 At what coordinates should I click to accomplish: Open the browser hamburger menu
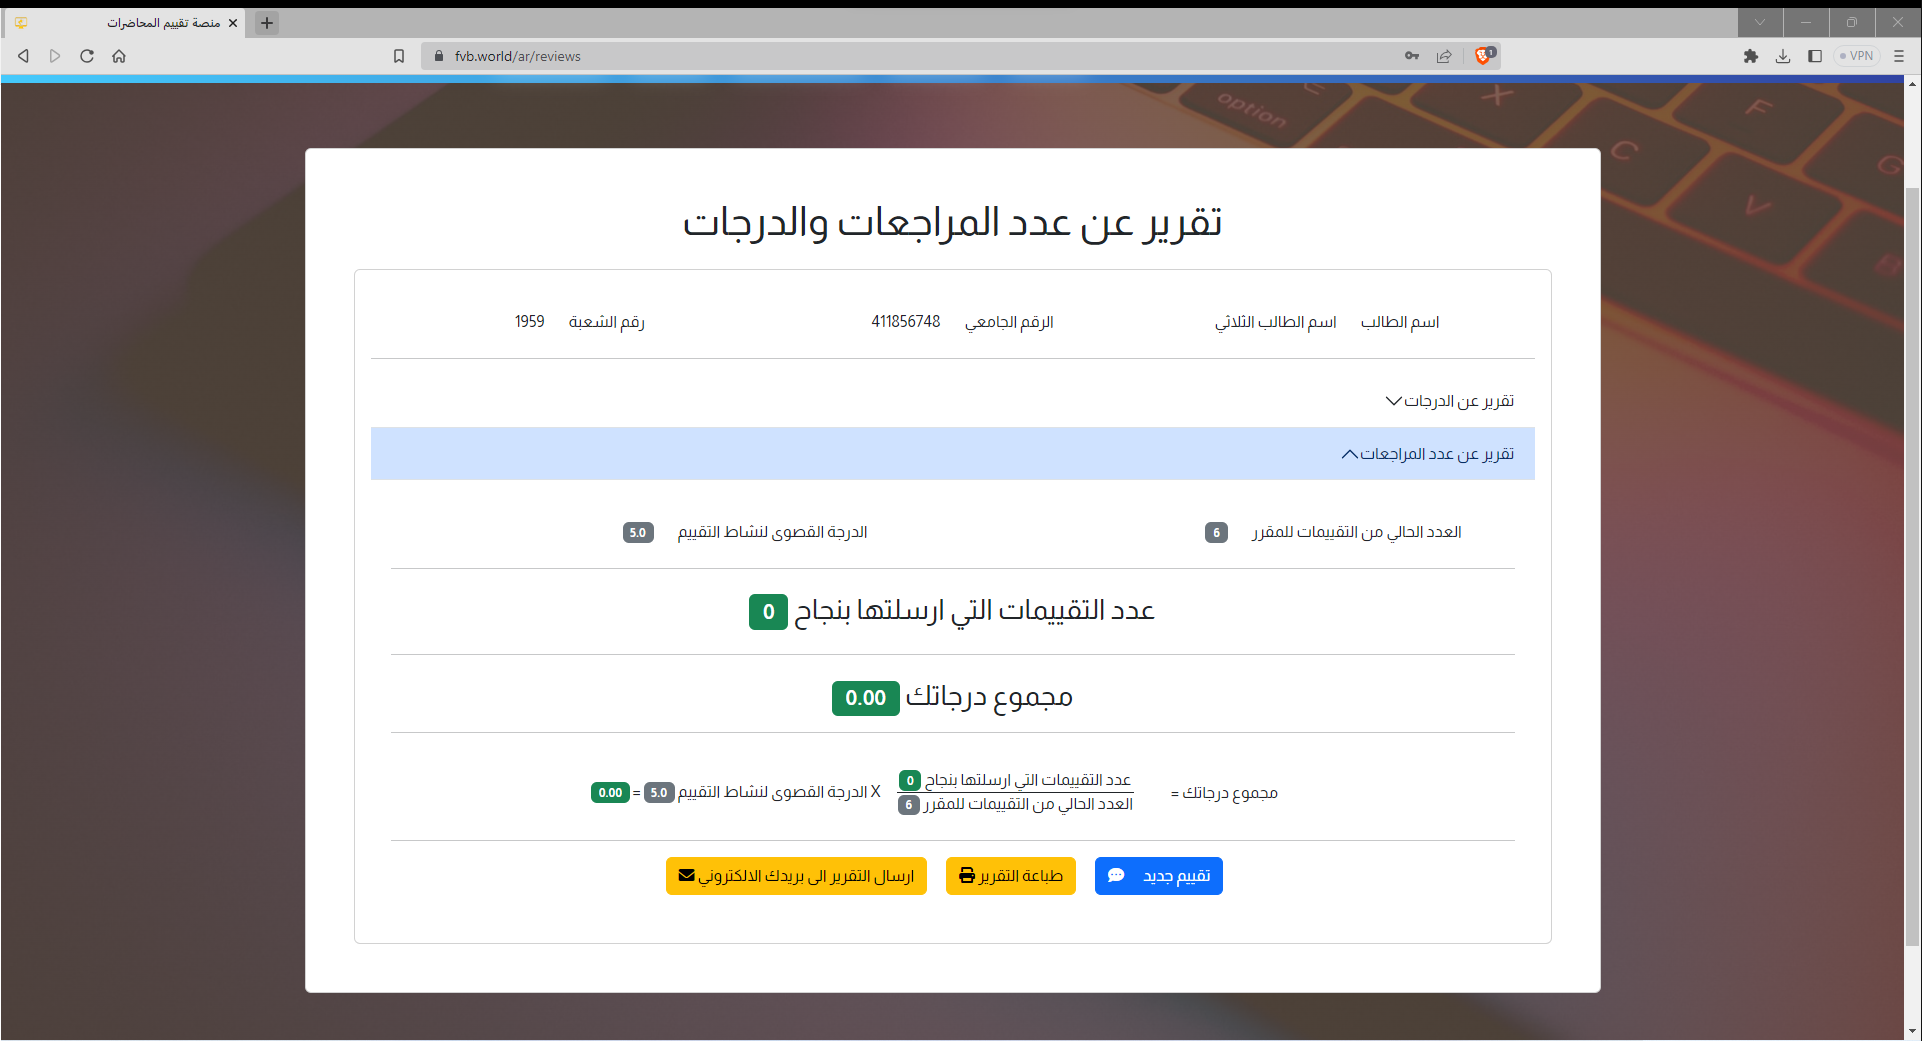[x=1899, y=56]
